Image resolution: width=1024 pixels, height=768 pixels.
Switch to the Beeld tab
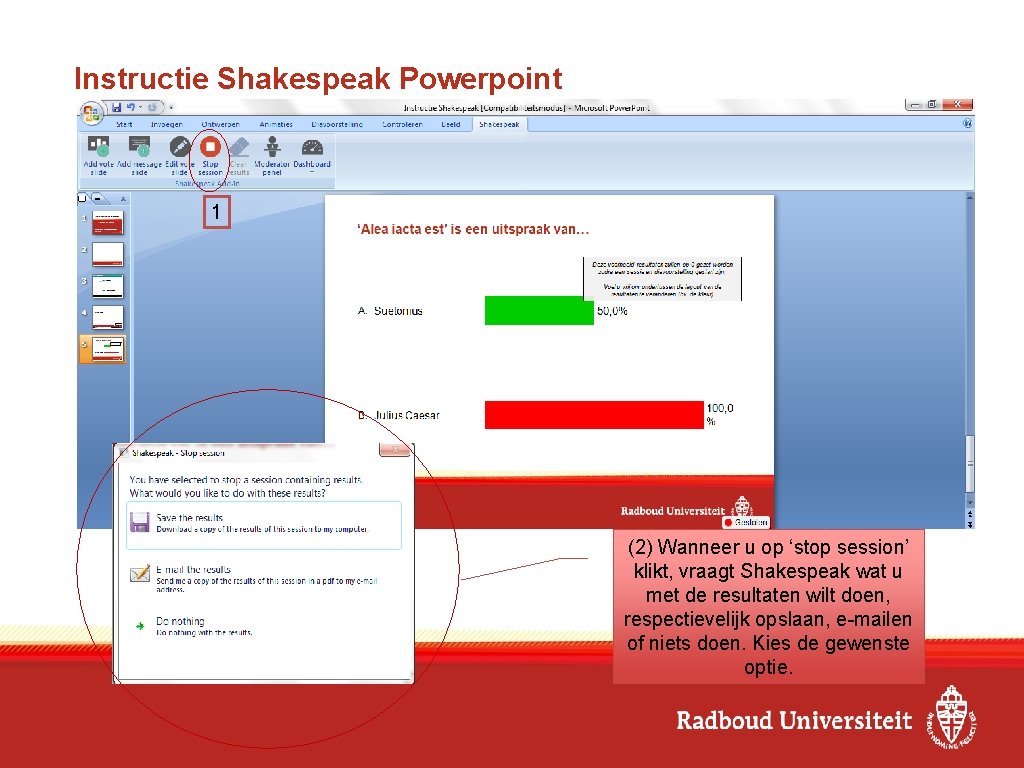click(x=451, y=124)
